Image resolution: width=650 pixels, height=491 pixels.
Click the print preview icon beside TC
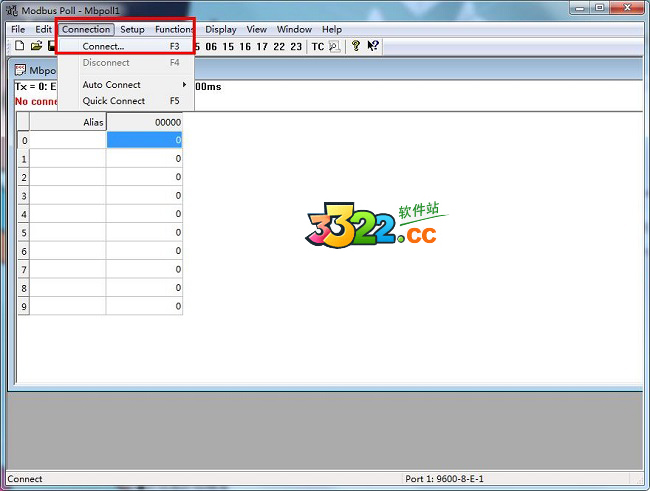click(334, 46)
